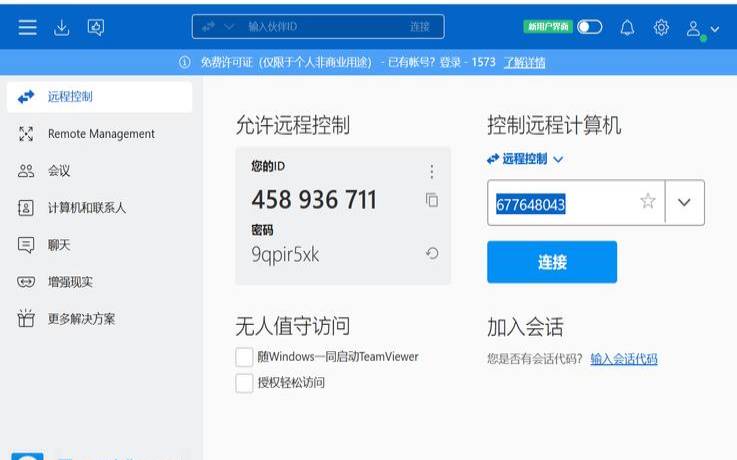Open the notifications bell
This screenshot has width=737, height=460.
point(627,28)
